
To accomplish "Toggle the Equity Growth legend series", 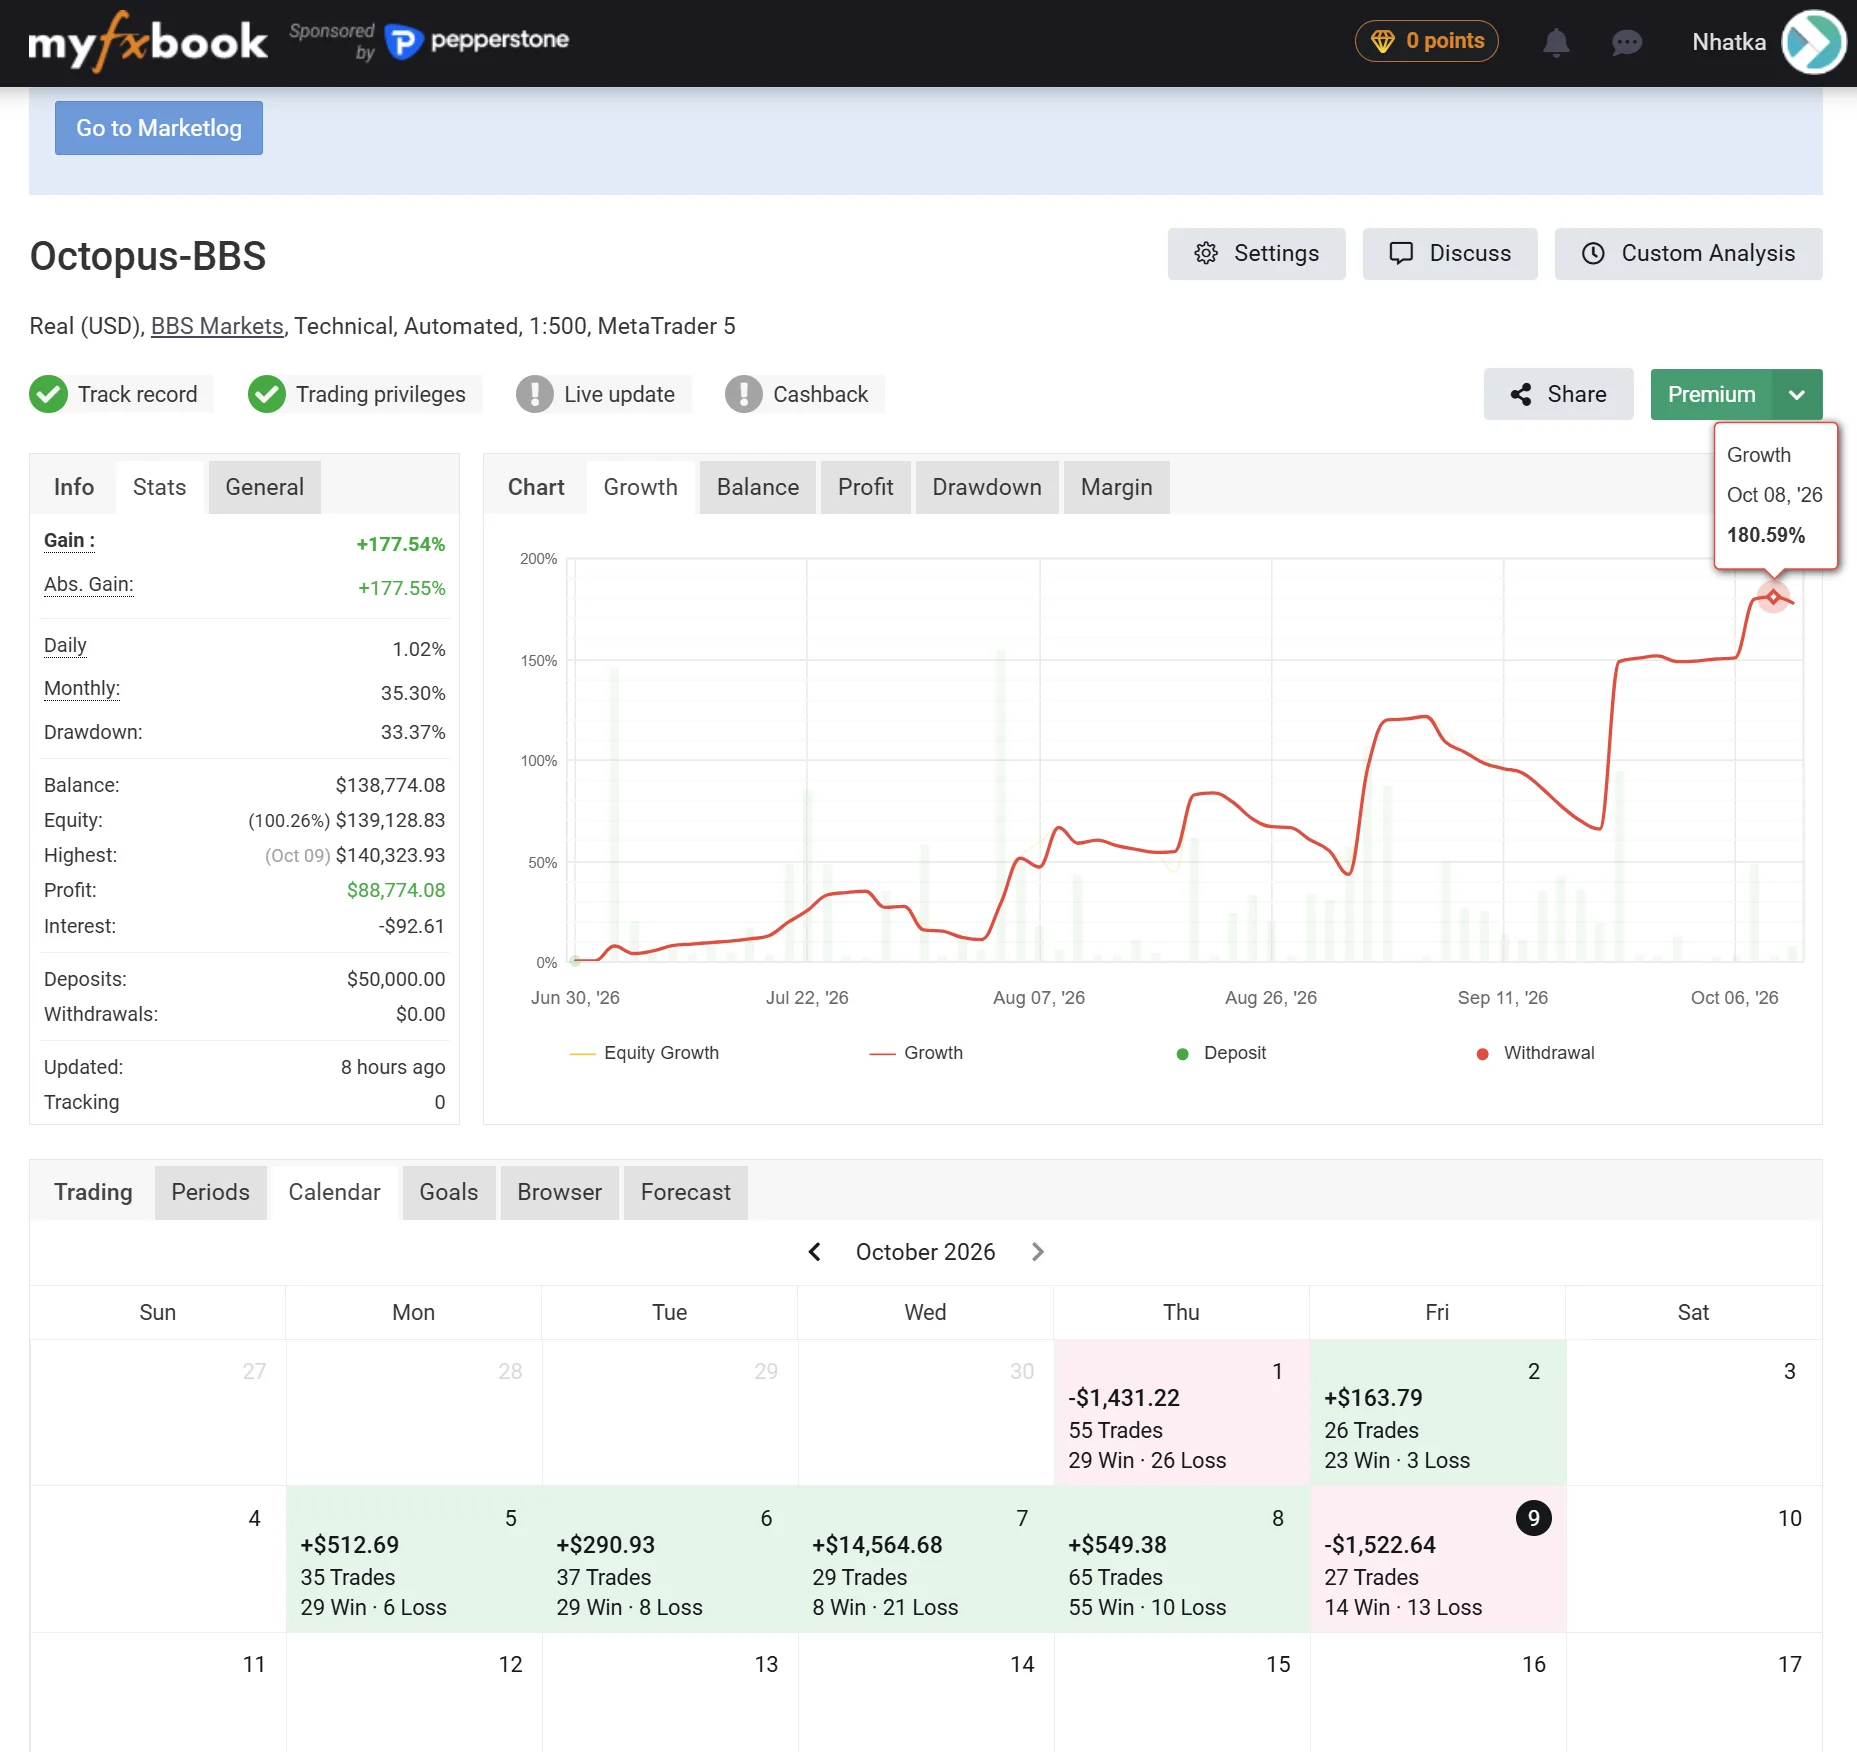I will click(644, 1053).
